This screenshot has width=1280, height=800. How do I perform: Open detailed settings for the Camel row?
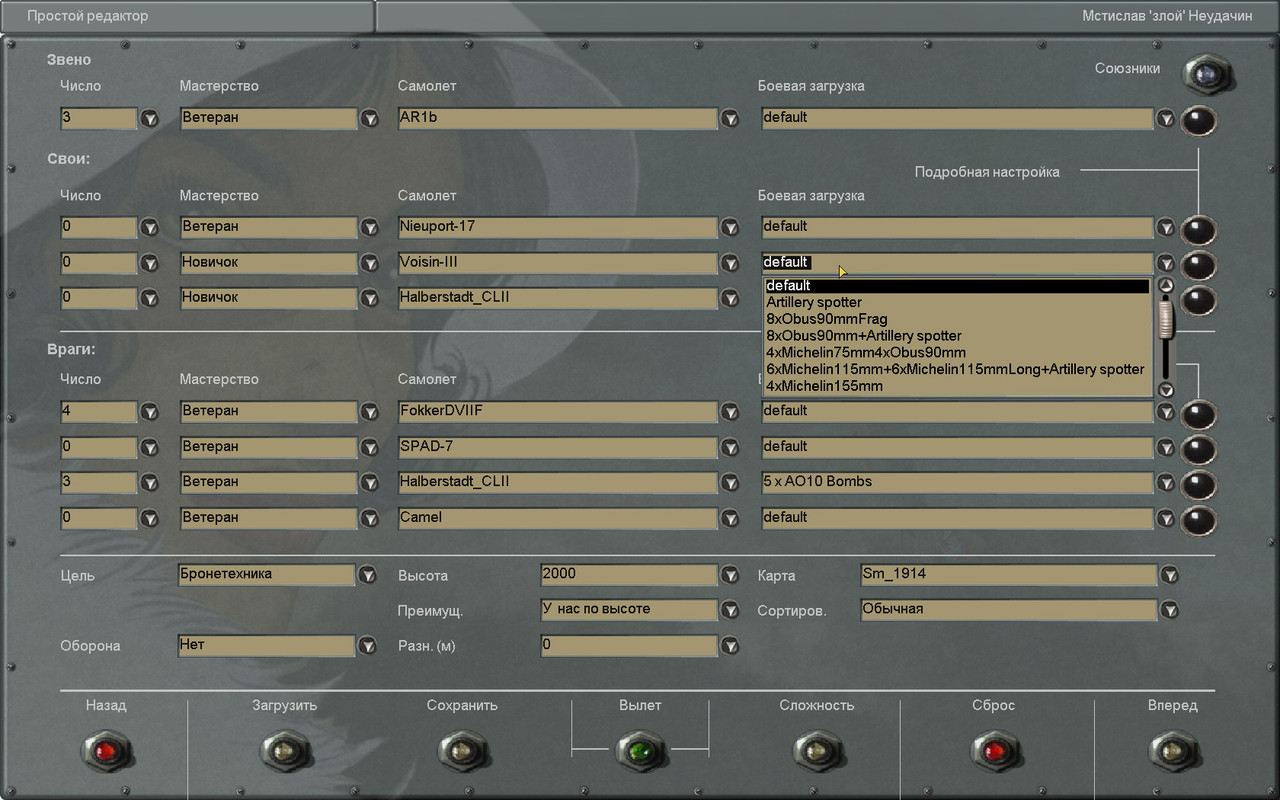click(x=1199, y=521)
